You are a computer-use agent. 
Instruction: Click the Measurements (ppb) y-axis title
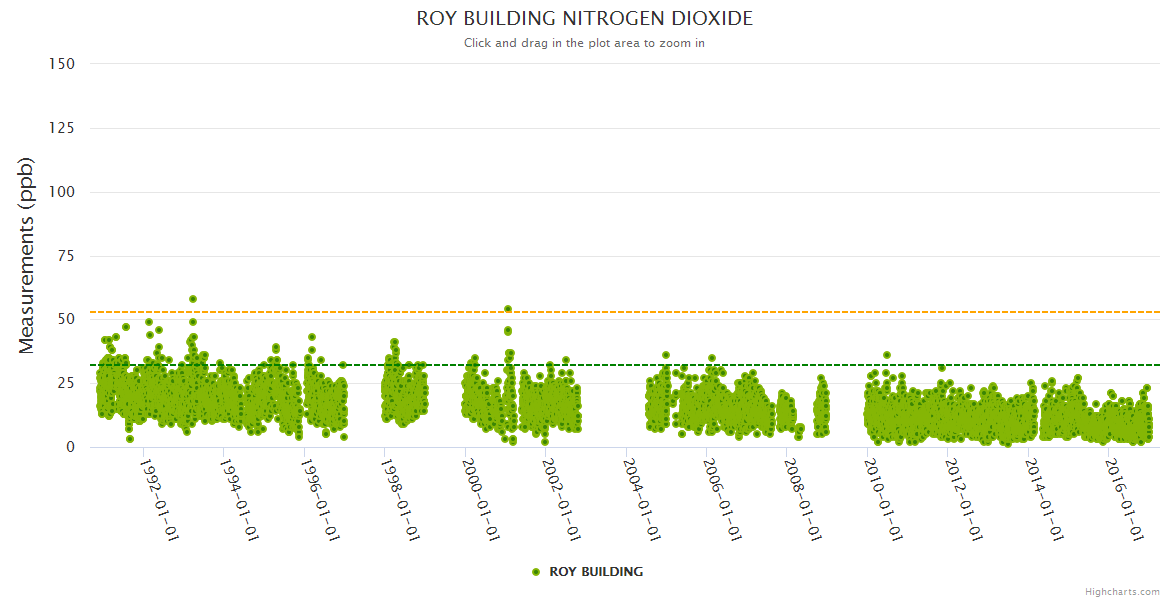tap(27, 255)
